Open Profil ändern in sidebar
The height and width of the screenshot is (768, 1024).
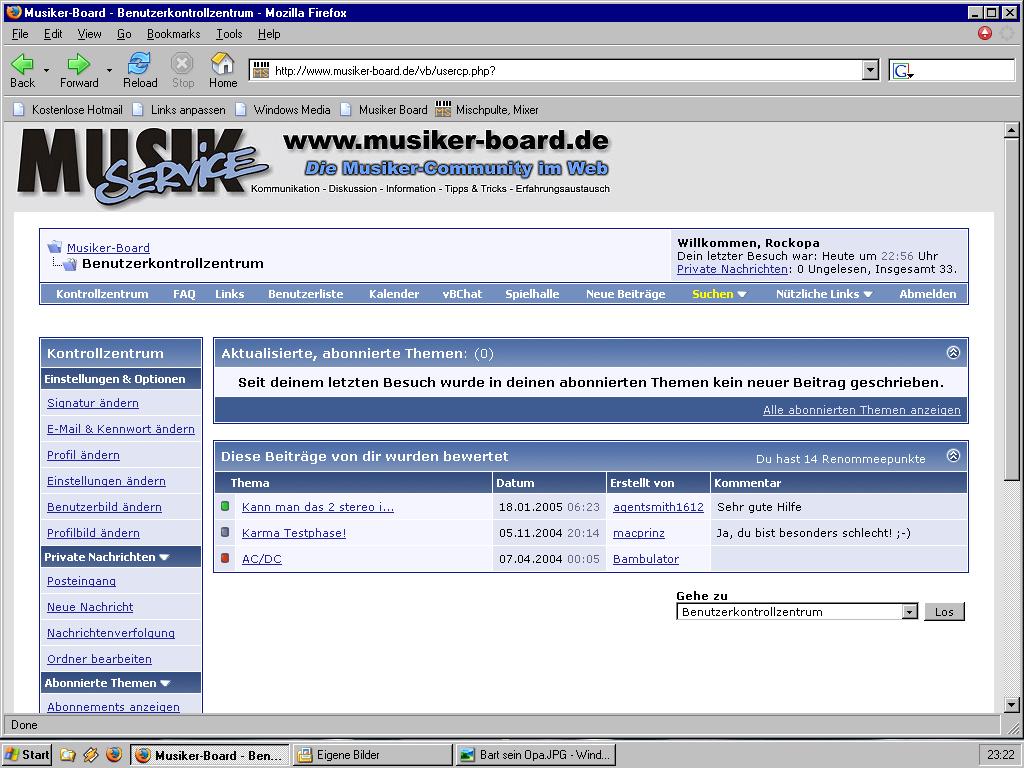point(83,455)
